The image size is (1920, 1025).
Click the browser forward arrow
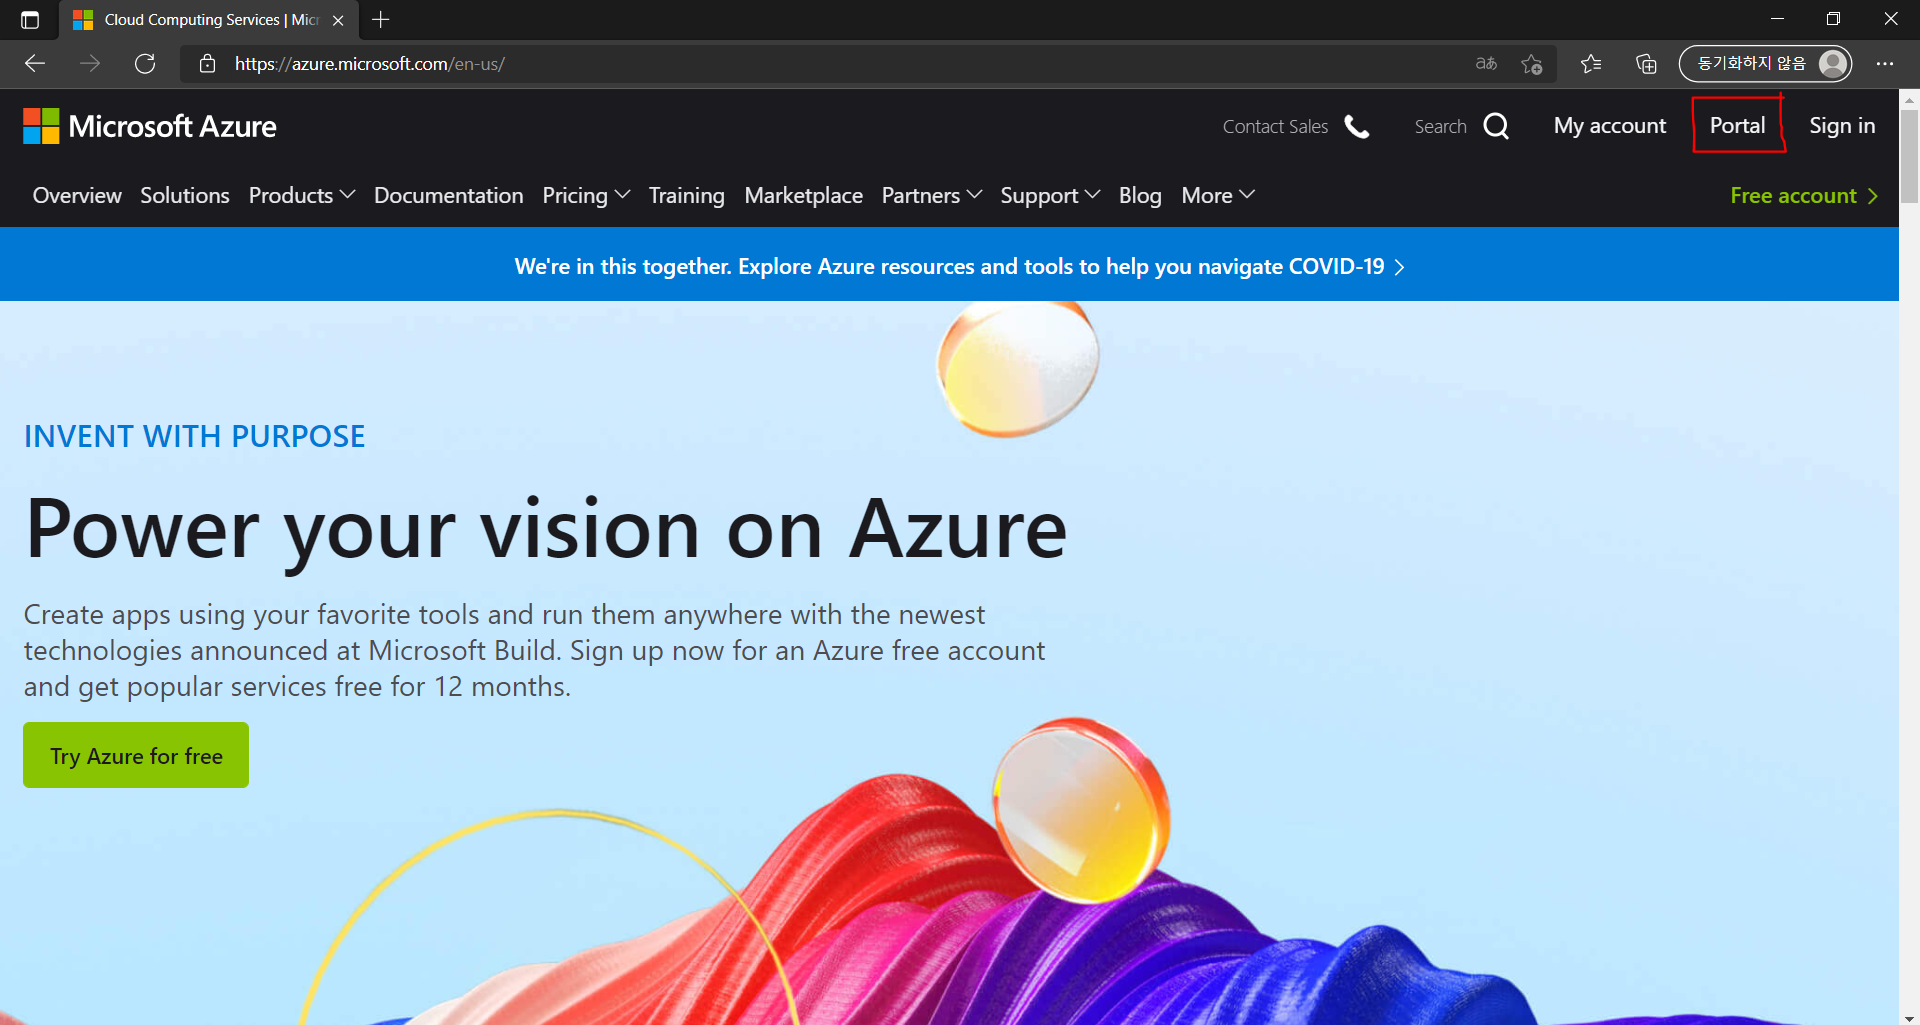tap(90, 64)
